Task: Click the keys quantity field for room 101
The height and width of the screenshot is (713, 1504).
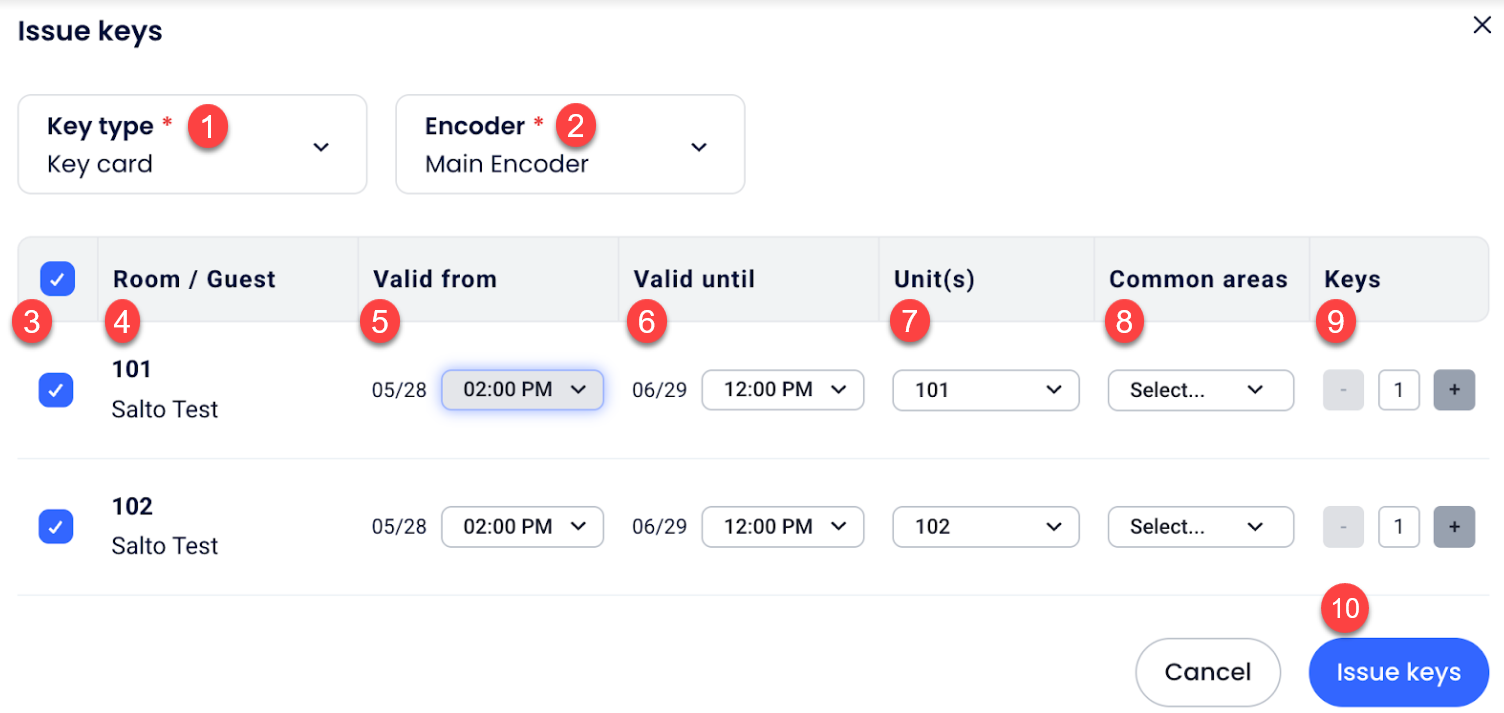Action: (x=1398, y=390)
